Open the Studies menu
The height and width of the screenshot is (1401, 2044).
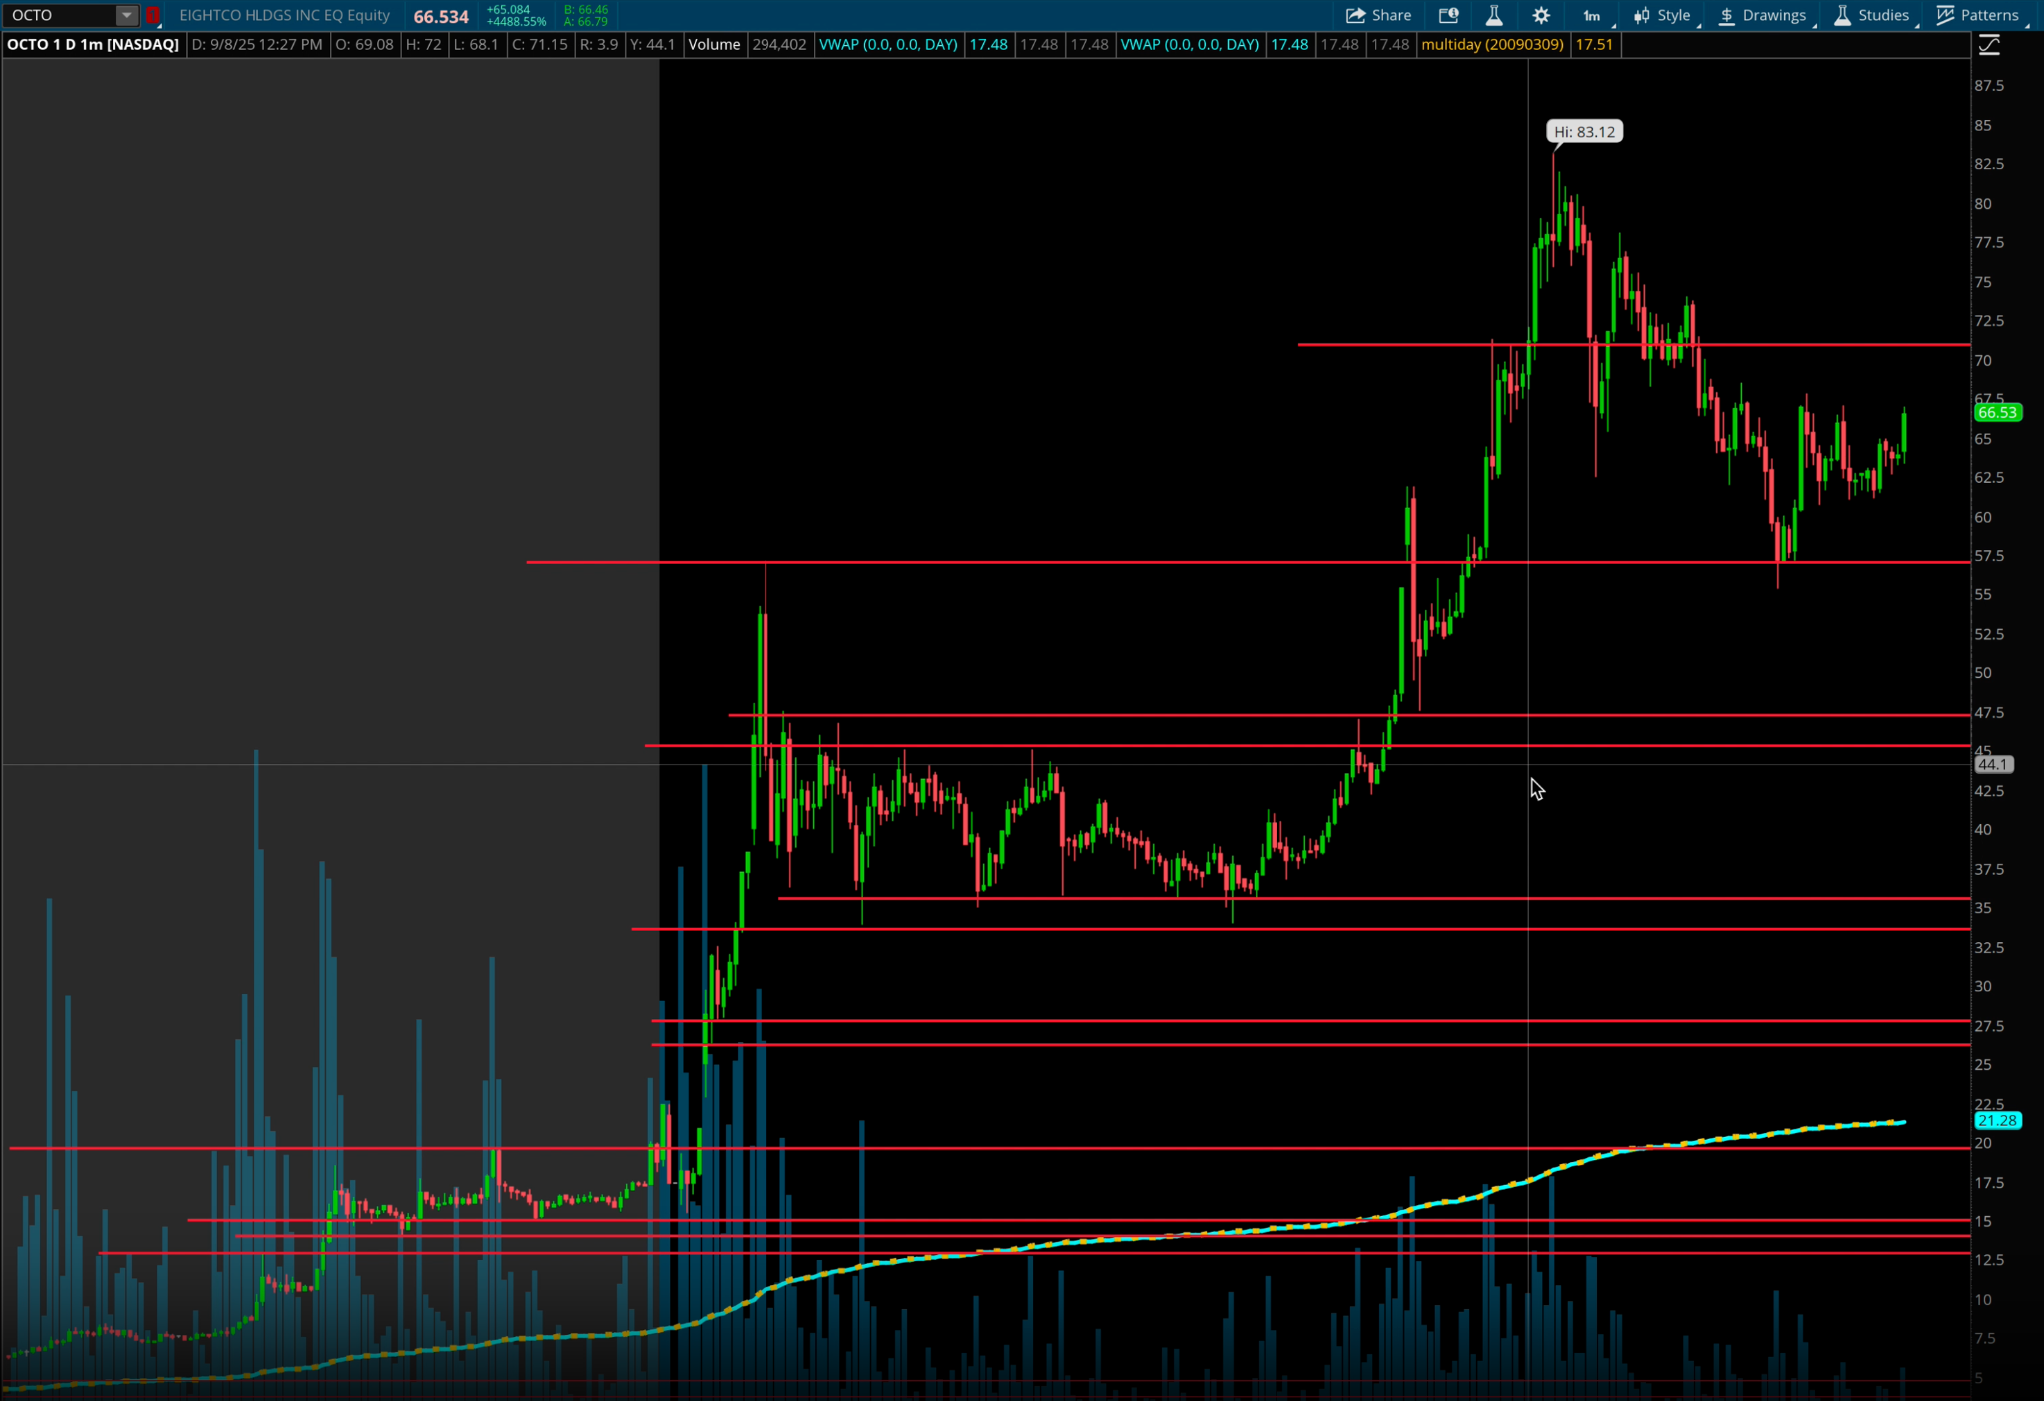coord(1872,15)
